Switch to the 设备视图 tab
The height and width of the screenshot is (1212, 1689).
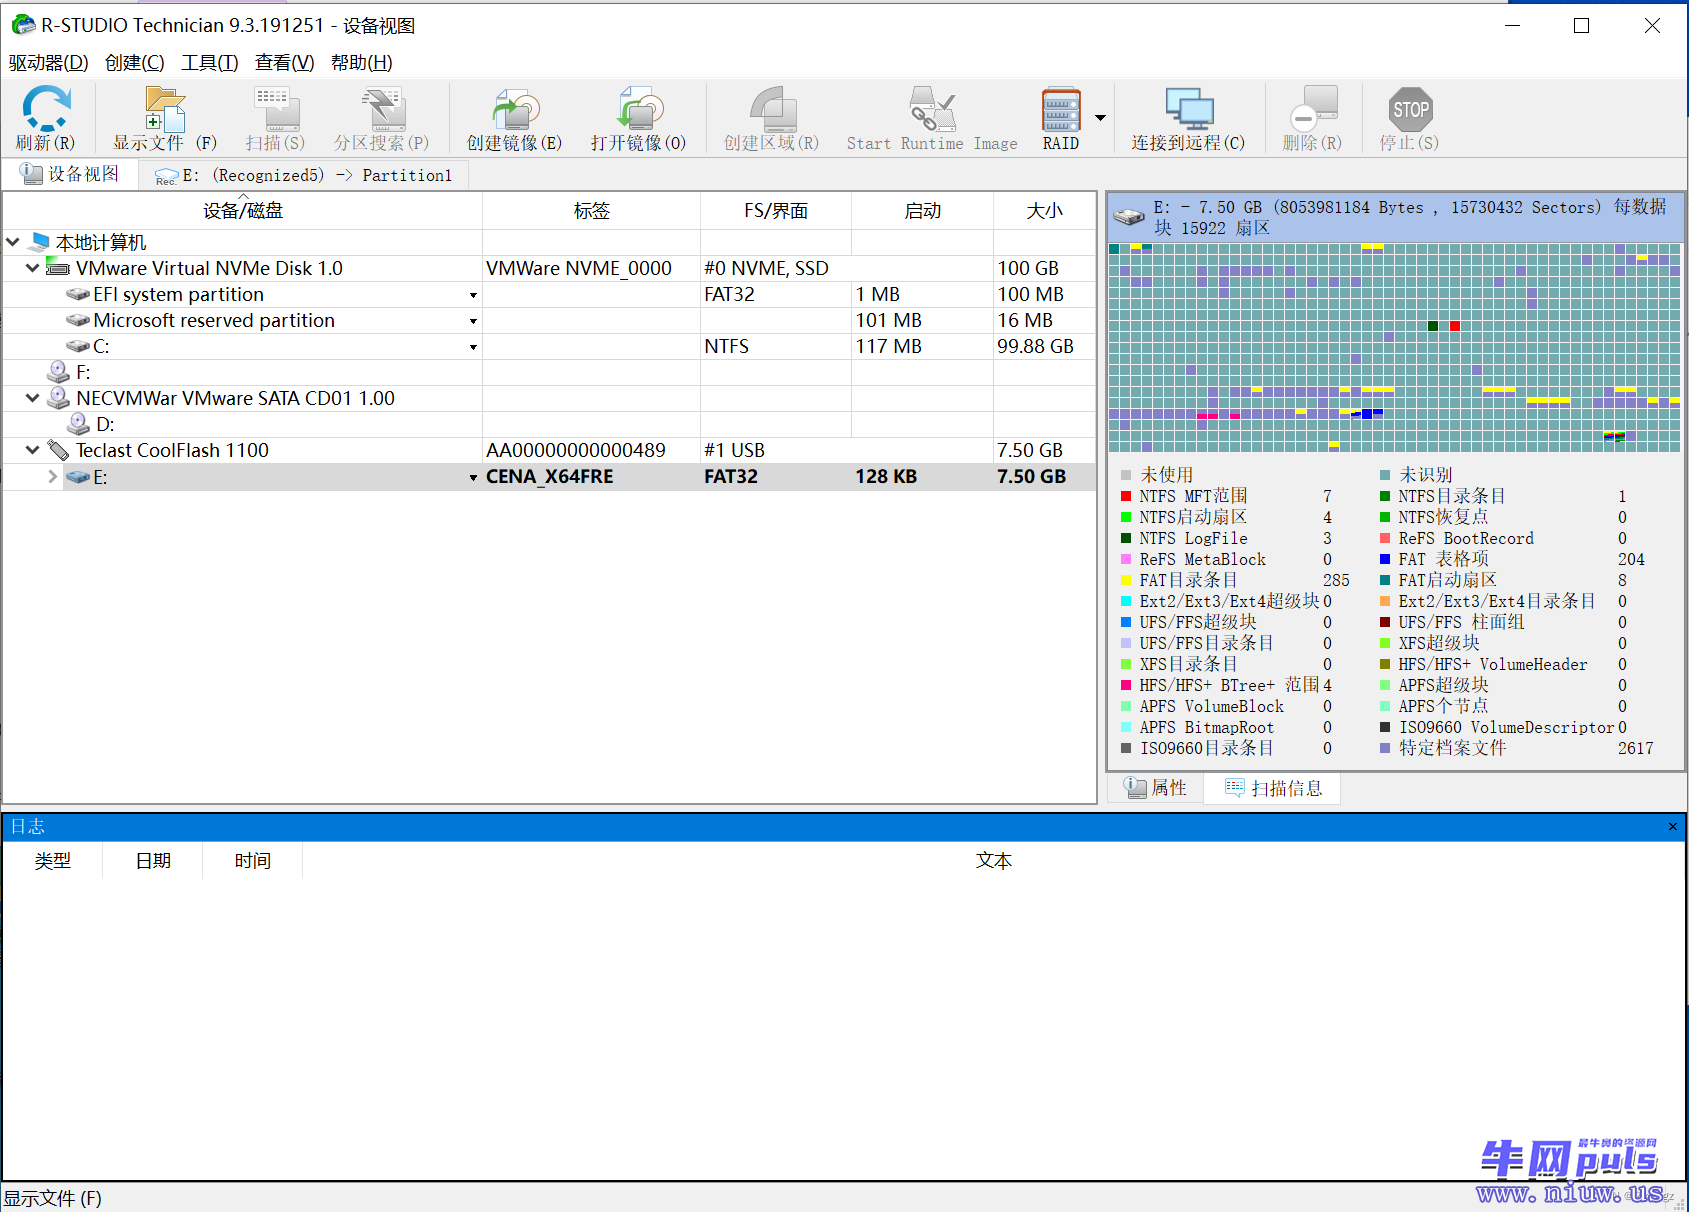click(70, 174)
